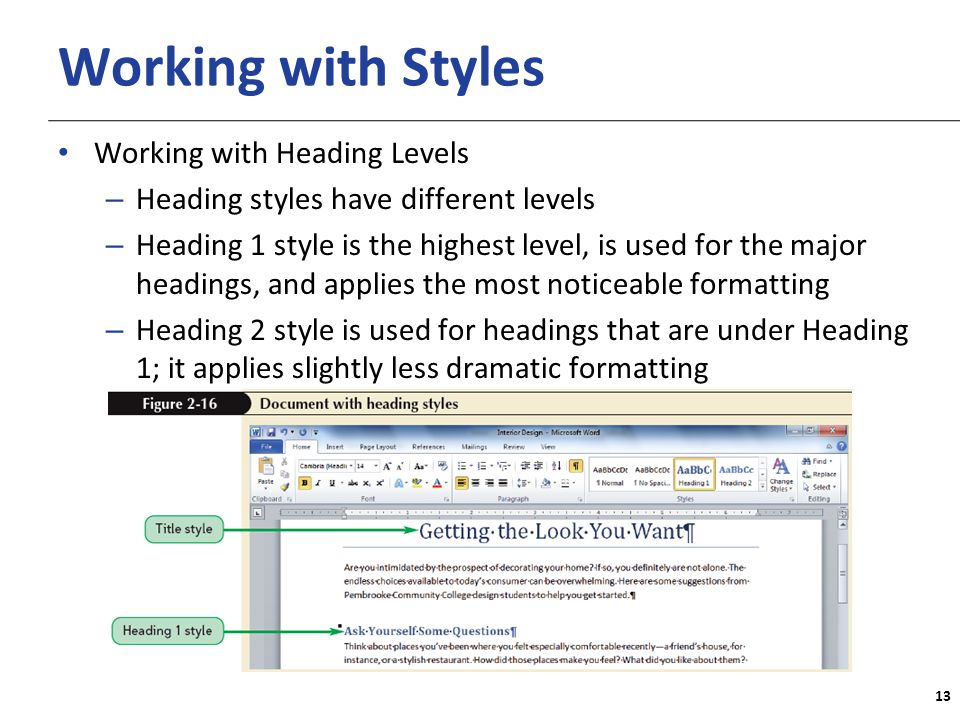The image size is (960, 720).
Task: Open the Find dropdown arrow
Action: (x=831, y=461)
